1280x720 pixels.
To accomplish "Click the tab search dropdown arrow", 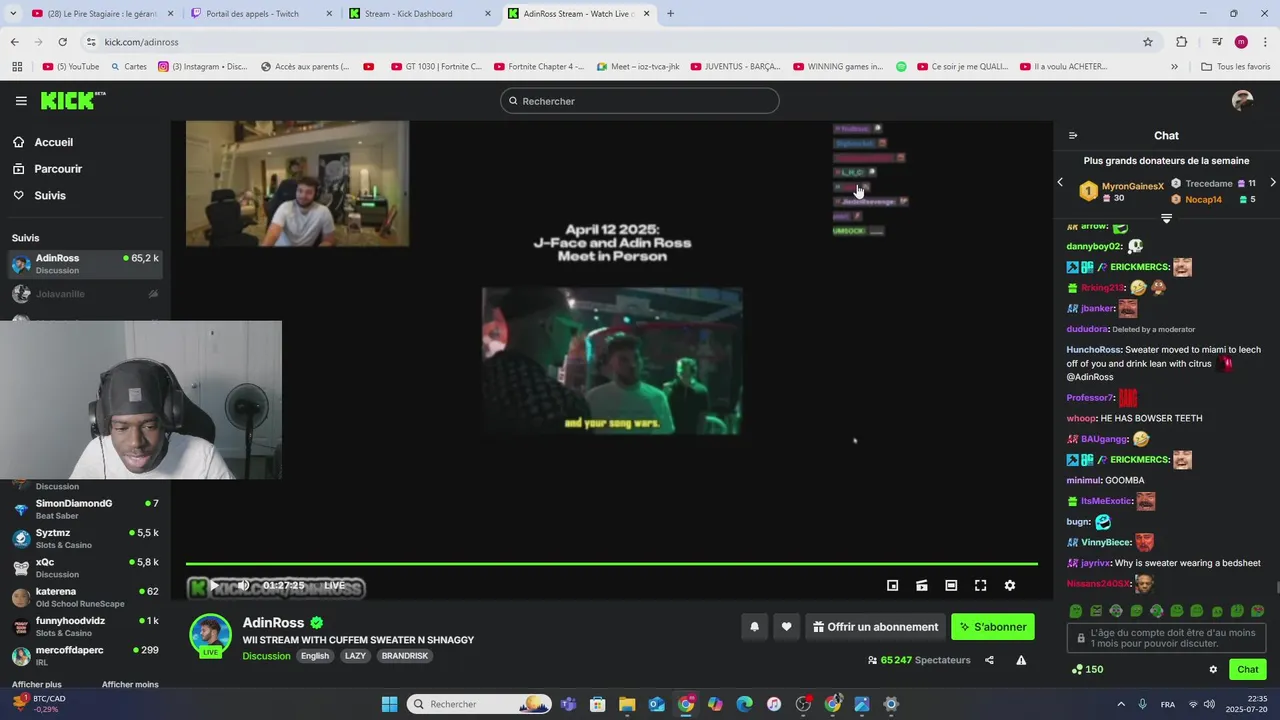I will click(12, 14).
